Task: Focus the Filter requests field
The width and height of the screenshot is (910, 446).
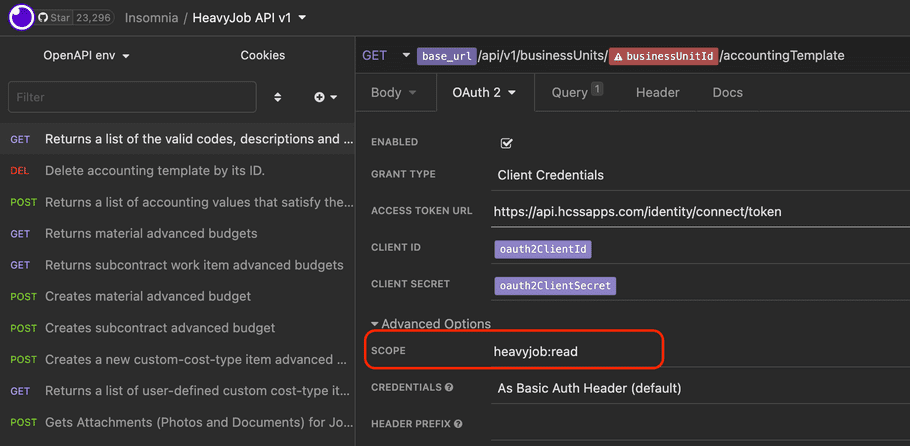Action: point(132,97)
